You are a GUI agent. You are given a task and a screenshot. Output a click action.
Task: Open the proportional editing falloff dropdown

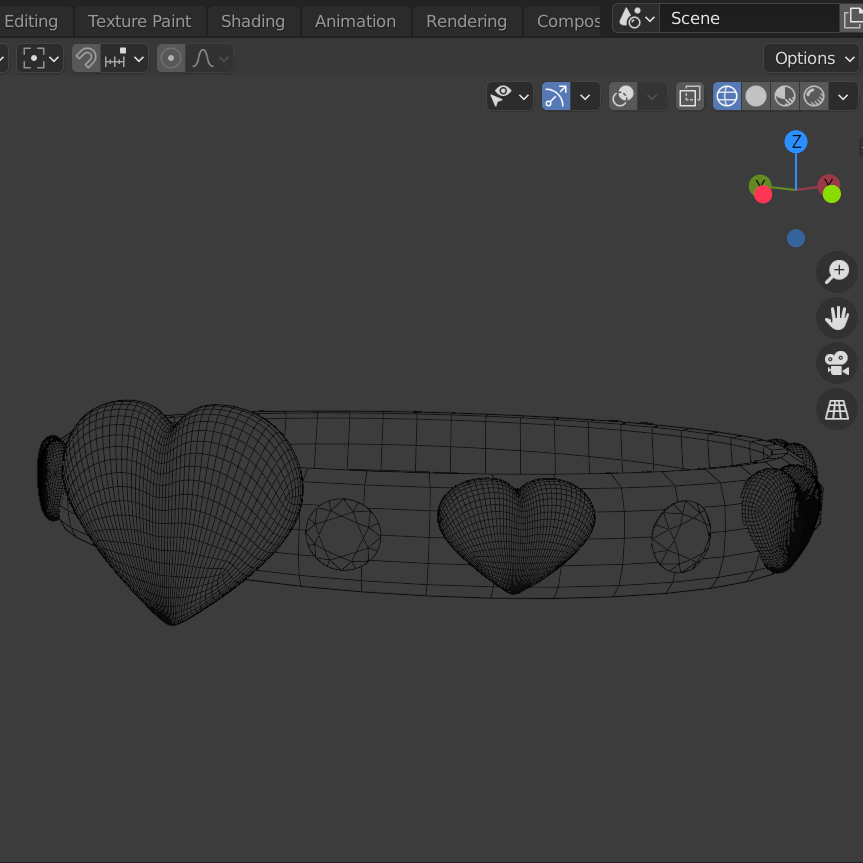point(210,58)
